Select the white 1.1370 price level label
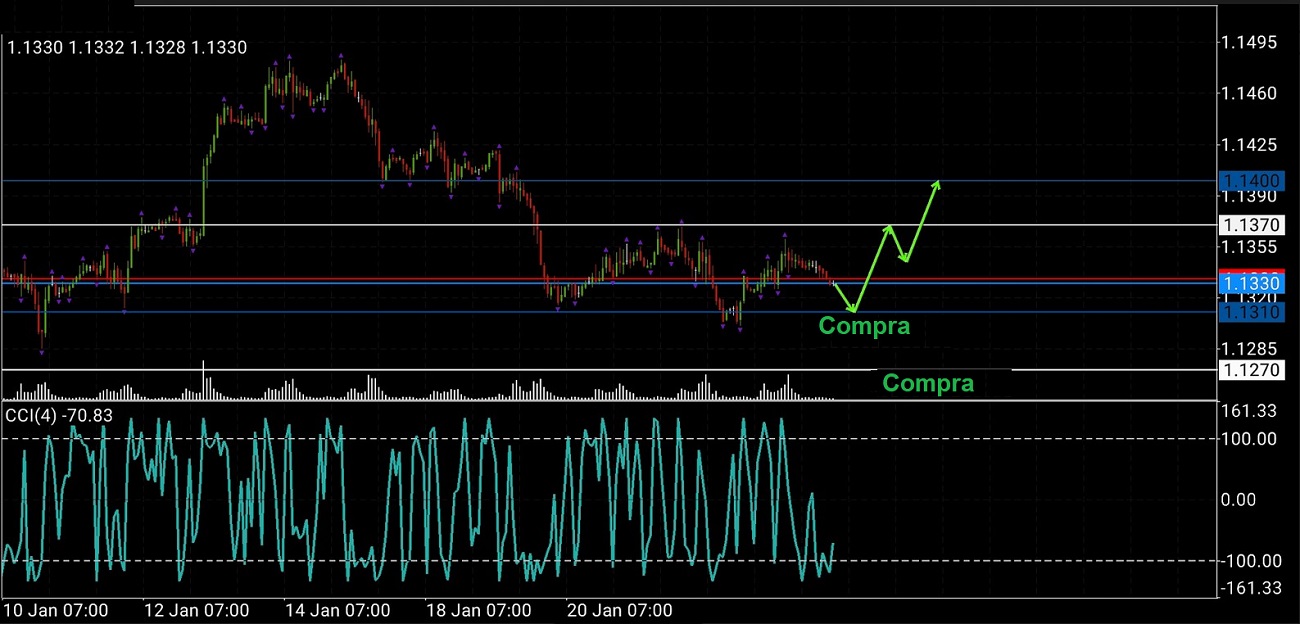This screenshot has width=1300, height=624. 1250,226
